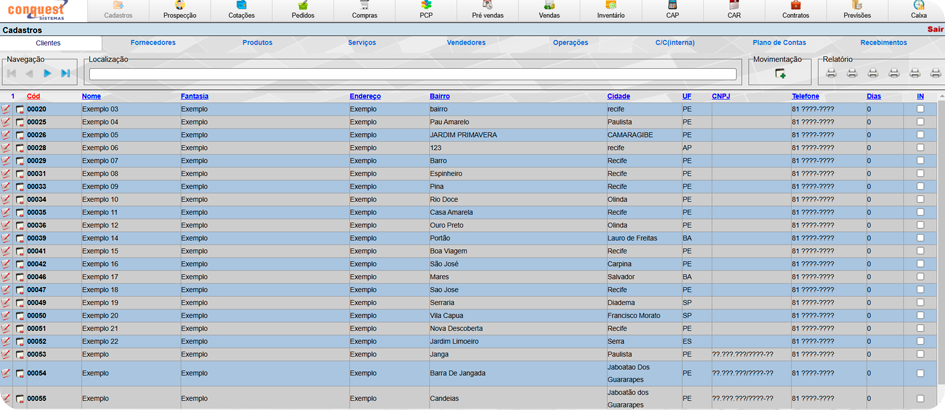Click the Compras shopping cart icon

[364, 6]
